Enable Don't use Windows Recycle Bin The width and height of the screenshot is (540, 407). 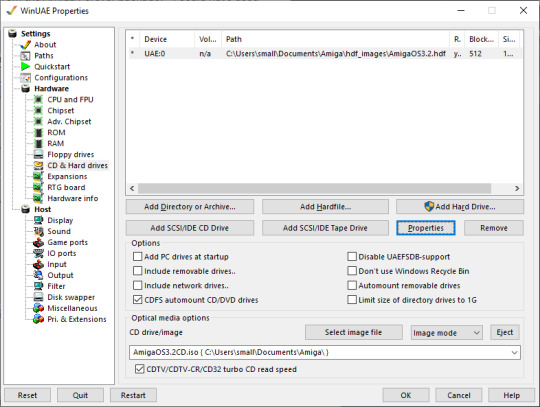[x=352, y=271]
